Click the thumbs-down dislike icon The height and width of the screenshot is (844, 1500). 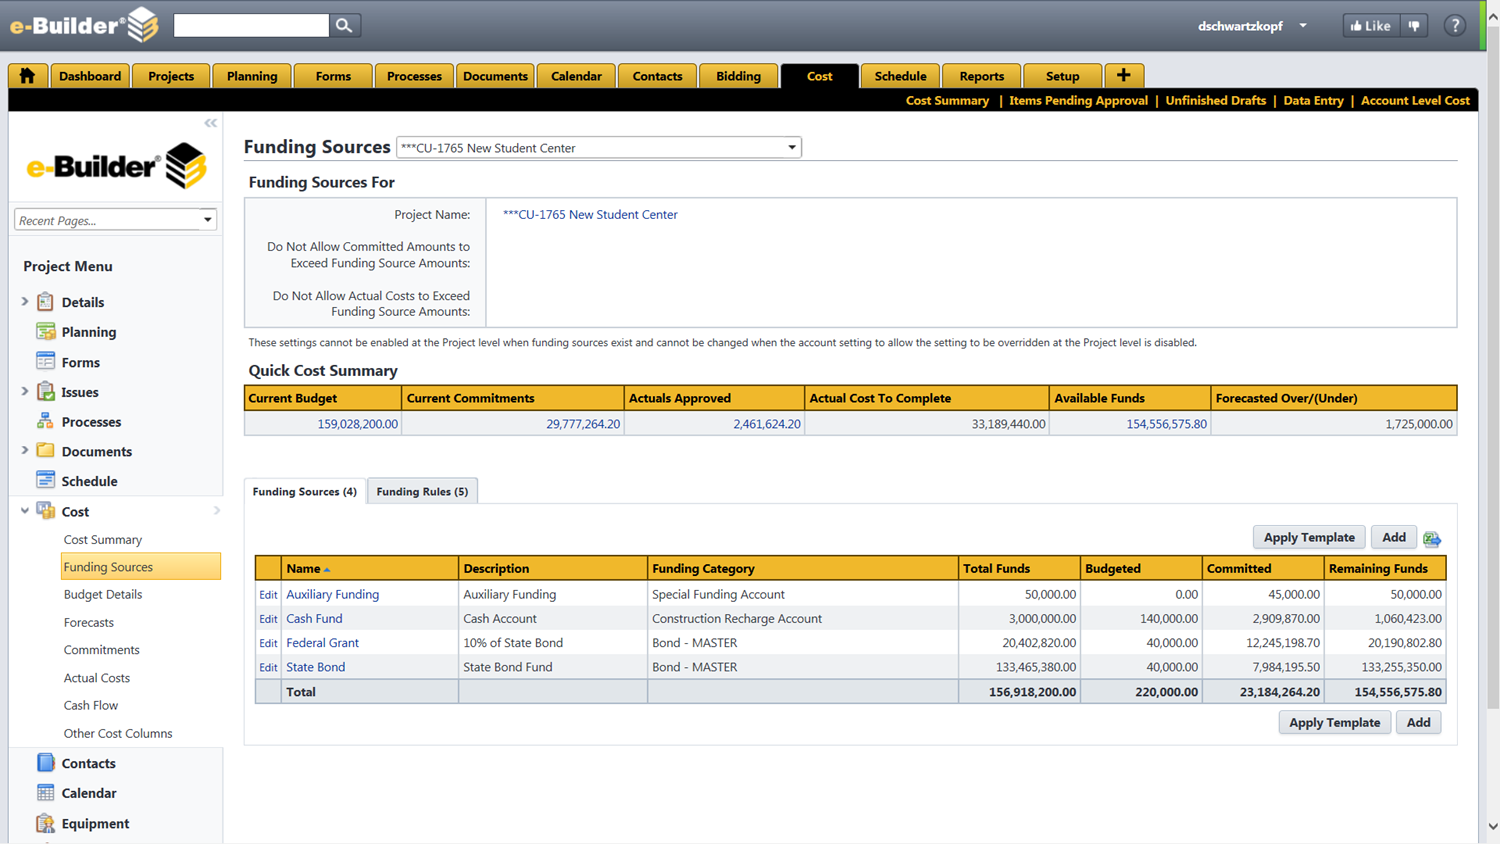[x=1415, y=26]
